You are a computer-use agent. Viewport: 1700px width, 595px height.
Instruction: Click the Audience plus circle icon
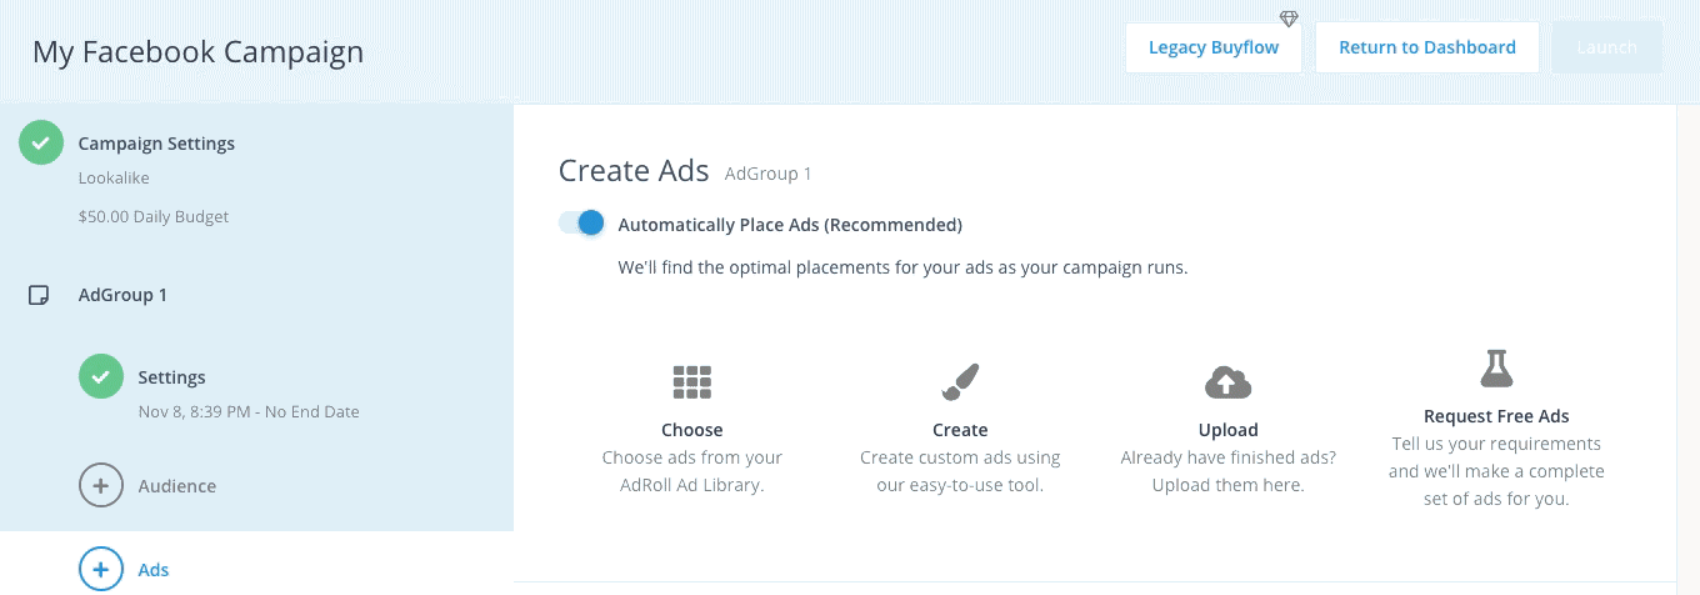(101, 486)
